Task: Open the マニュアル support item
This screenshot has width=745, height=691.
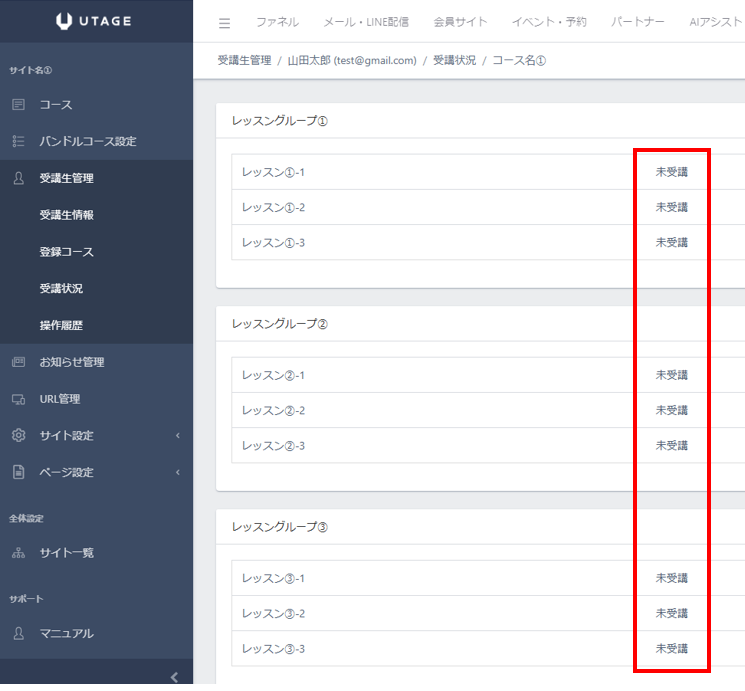Action: pos(66,633)
